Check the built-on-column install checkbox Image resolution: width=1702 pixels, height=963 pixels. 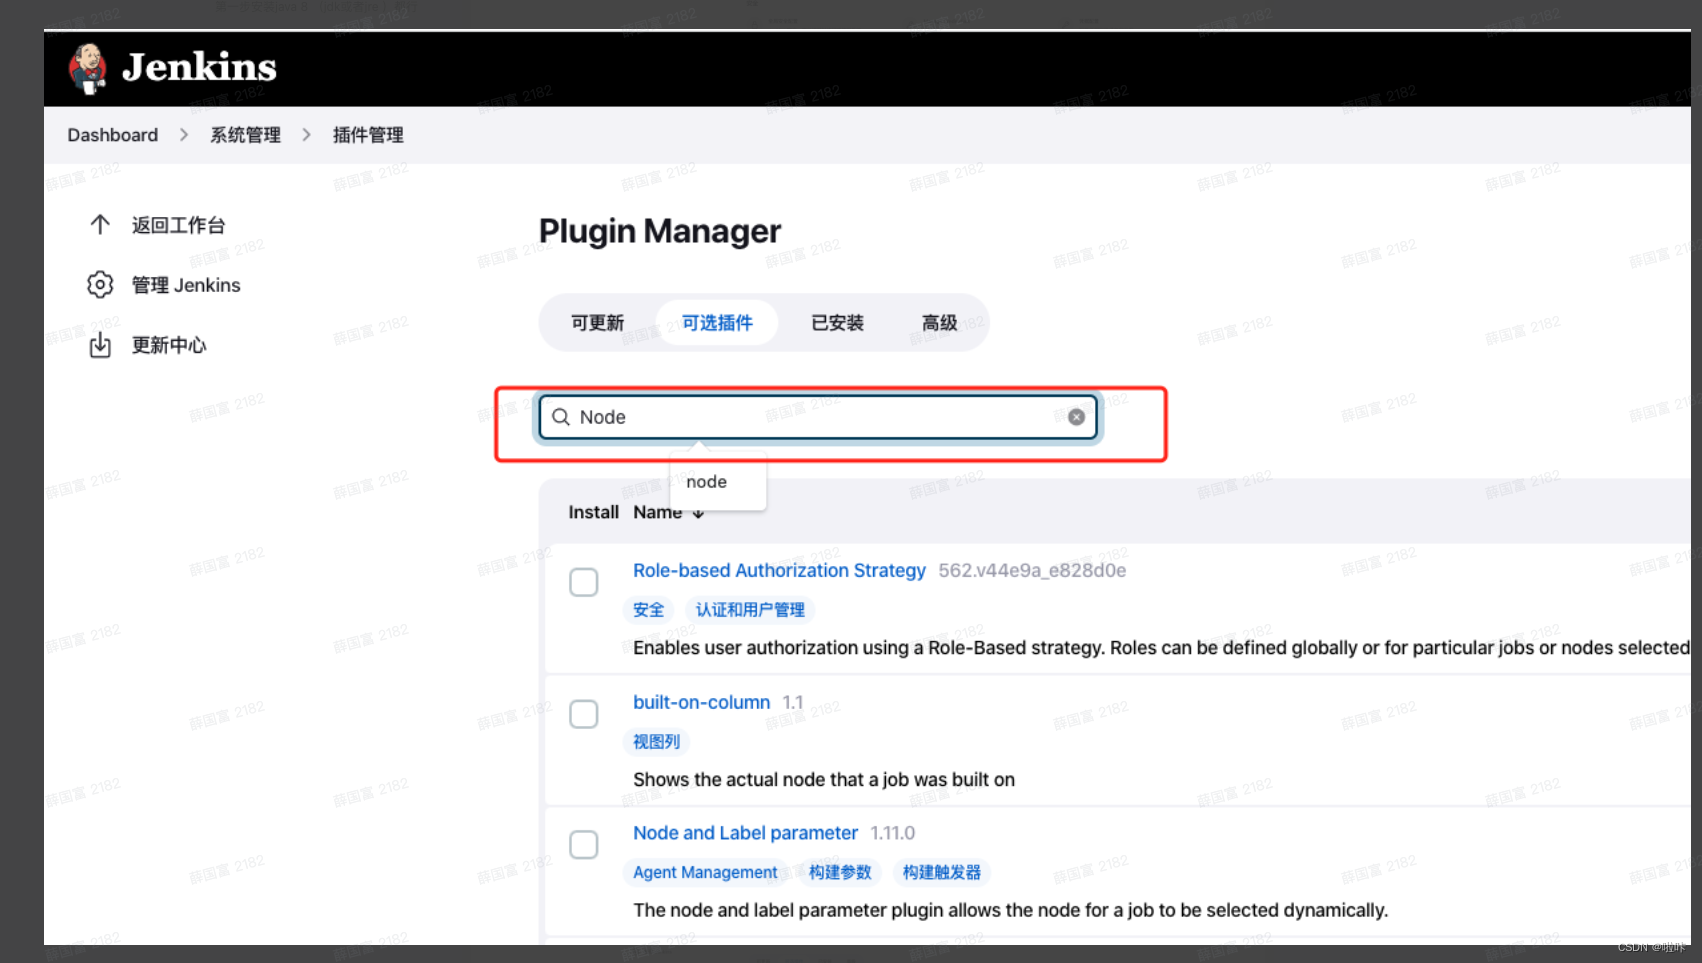(x=584, y=714)
